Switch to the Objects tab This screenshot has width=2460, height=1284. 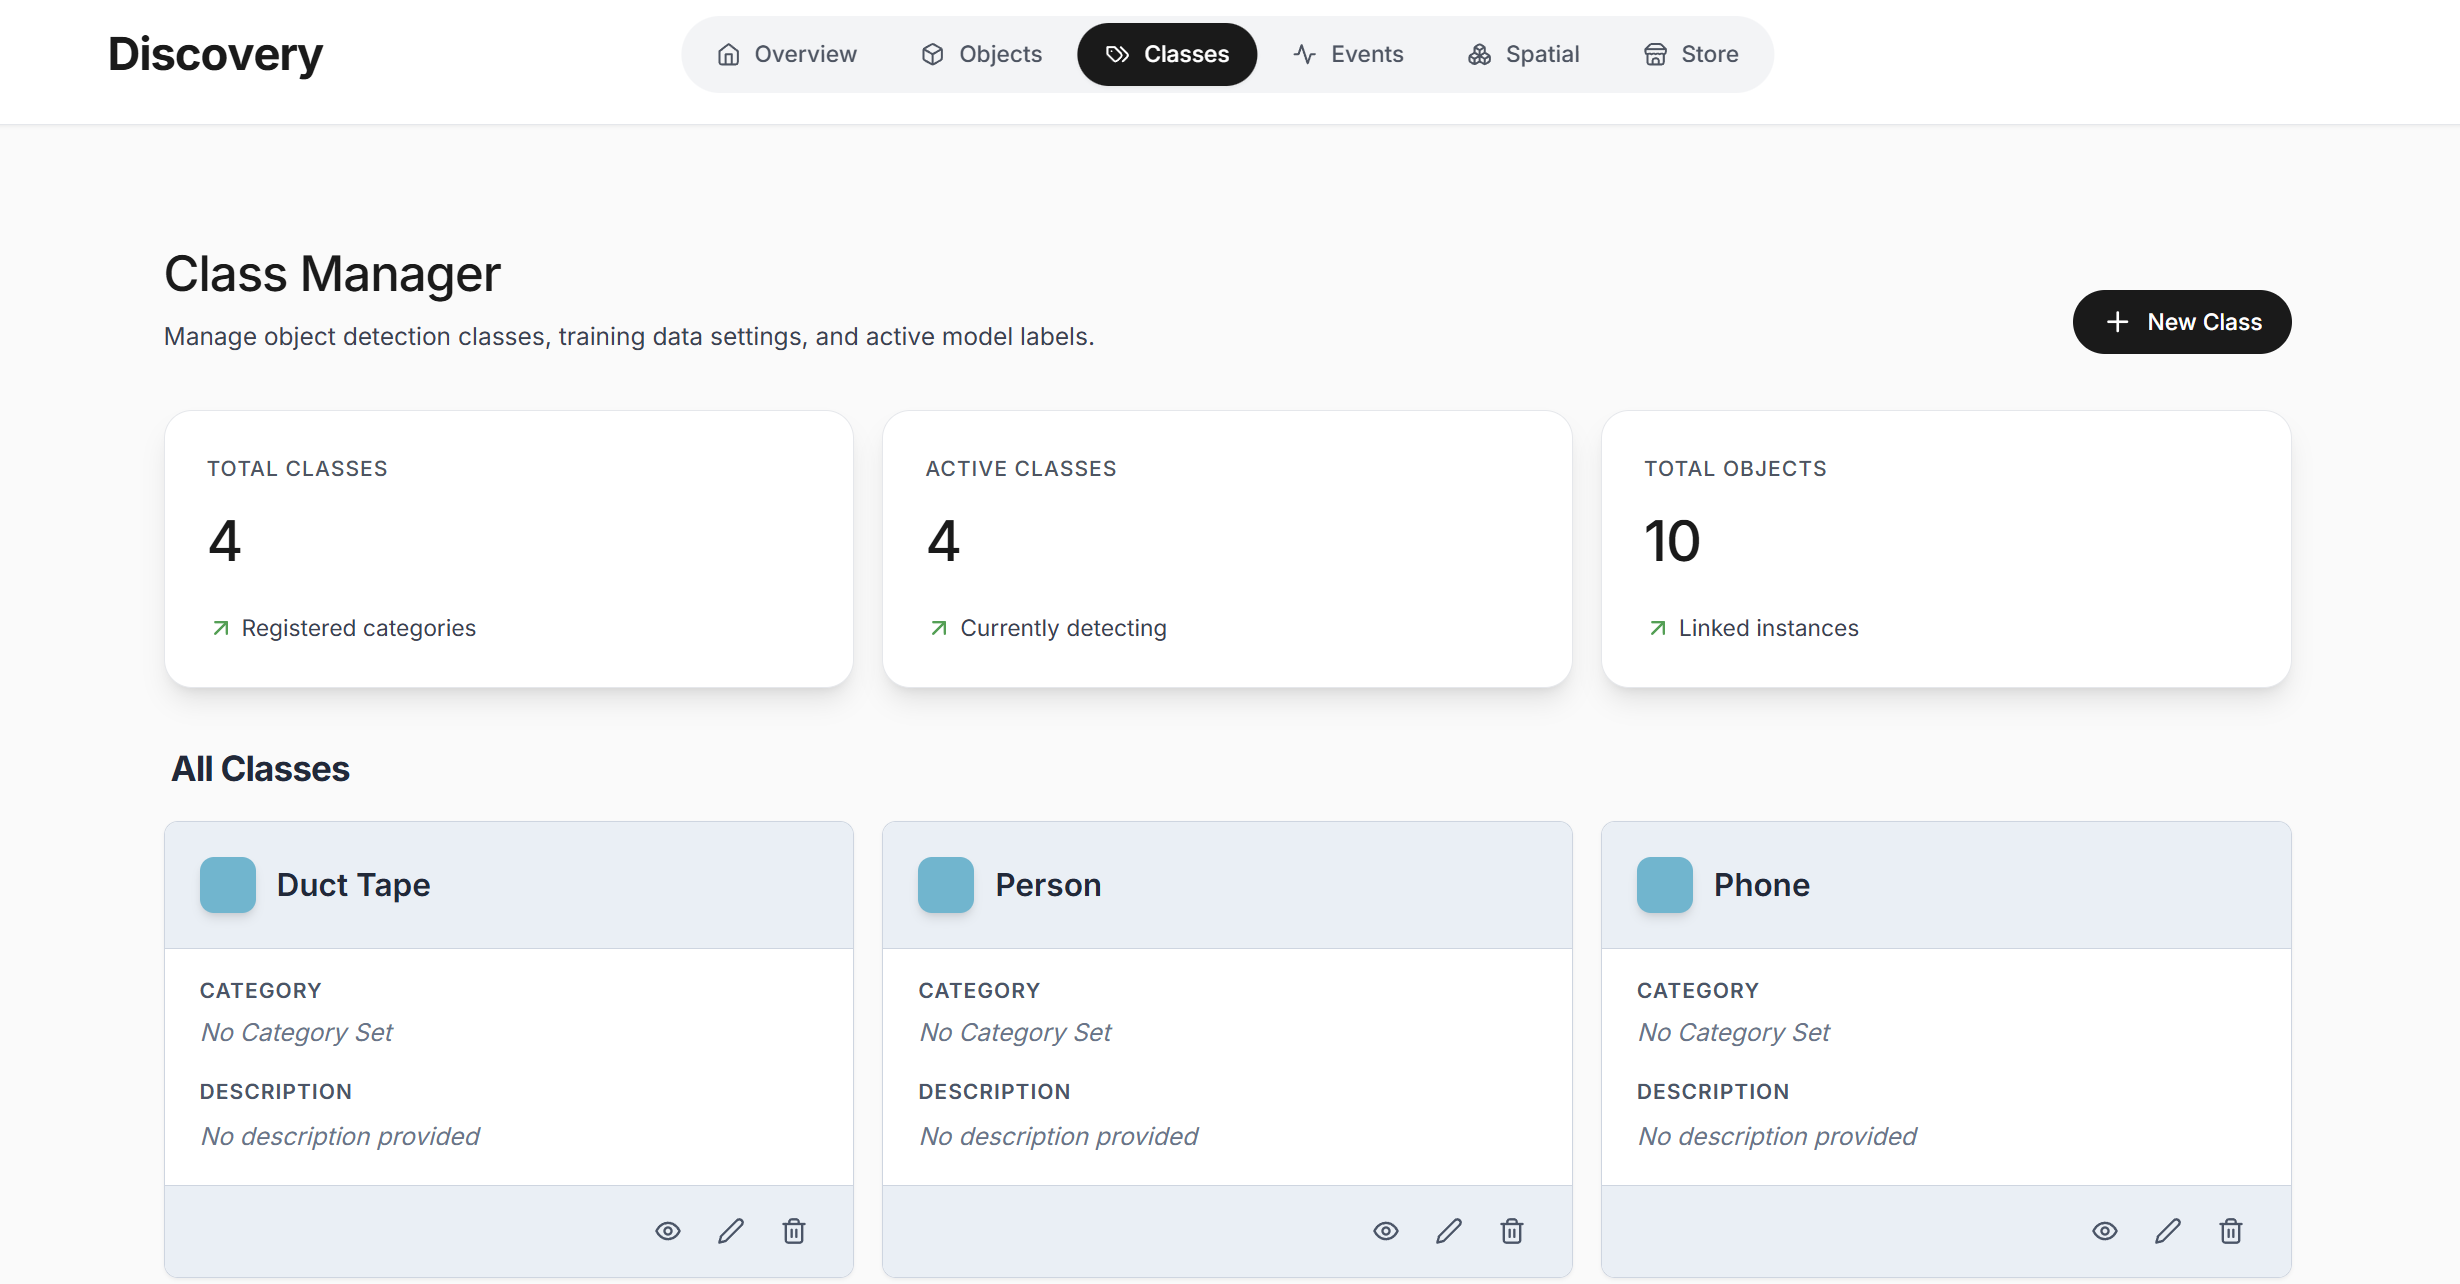point(981,54)
